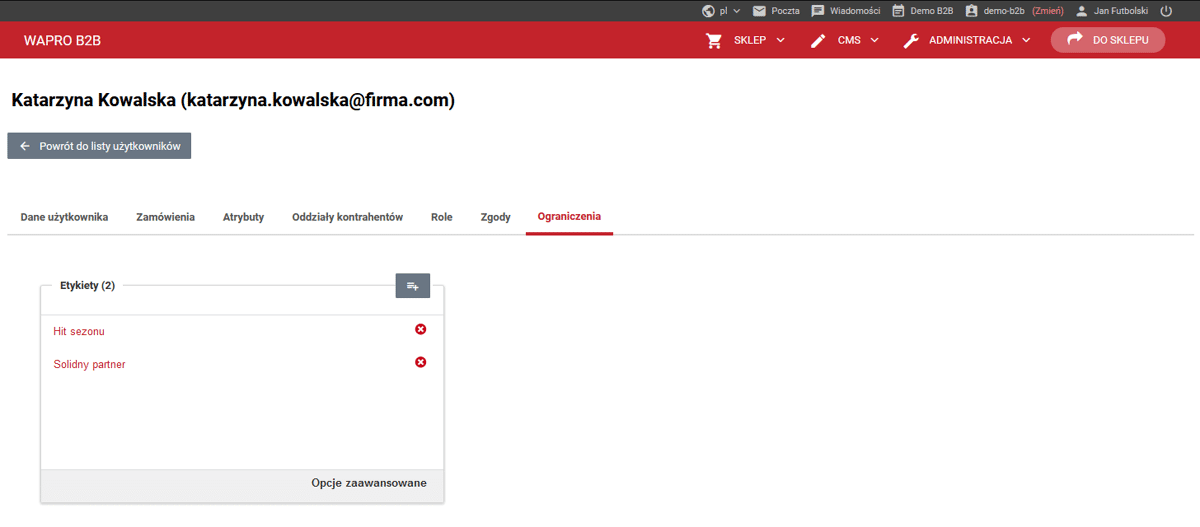1200x527 pixels.
Task: Click the Demo B2B label
Action: 931,11
